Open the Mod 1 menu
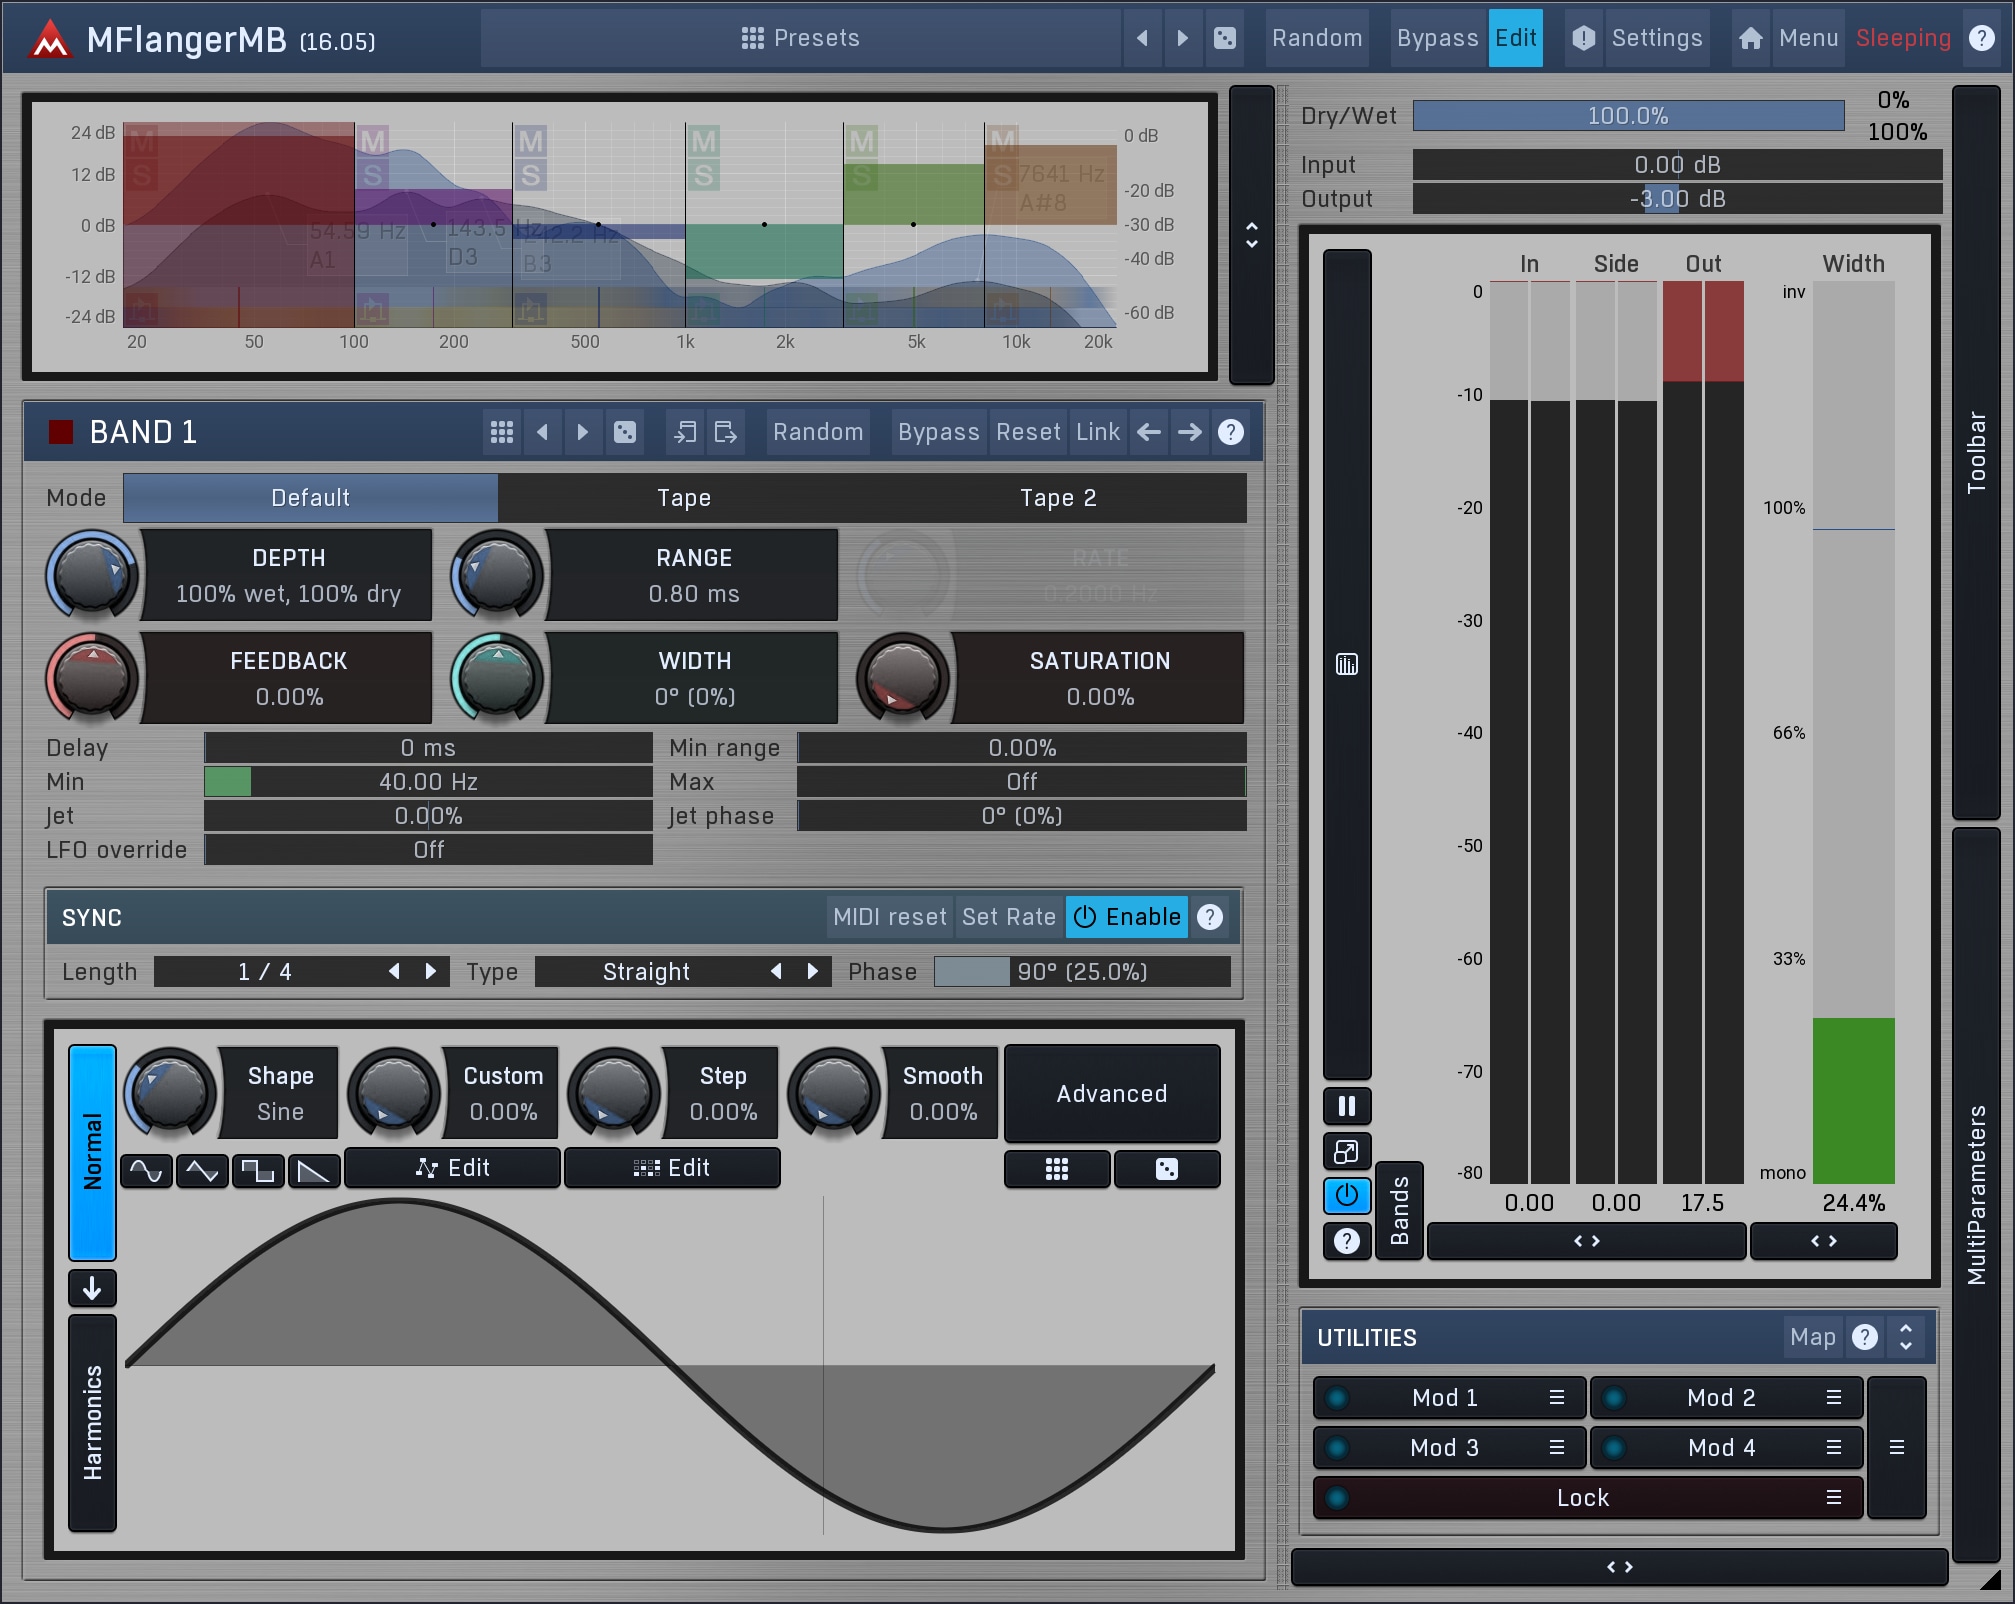 pos(1557,1397)
